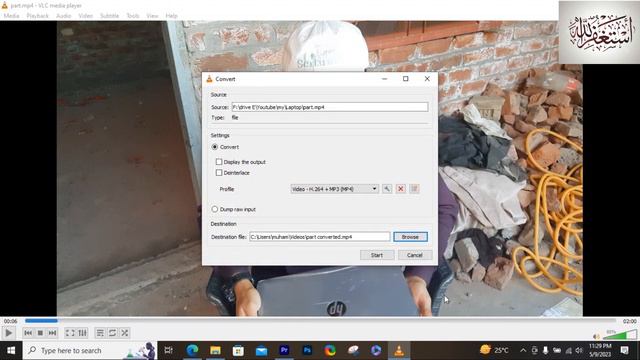Open the Help menu

(171, 16)
